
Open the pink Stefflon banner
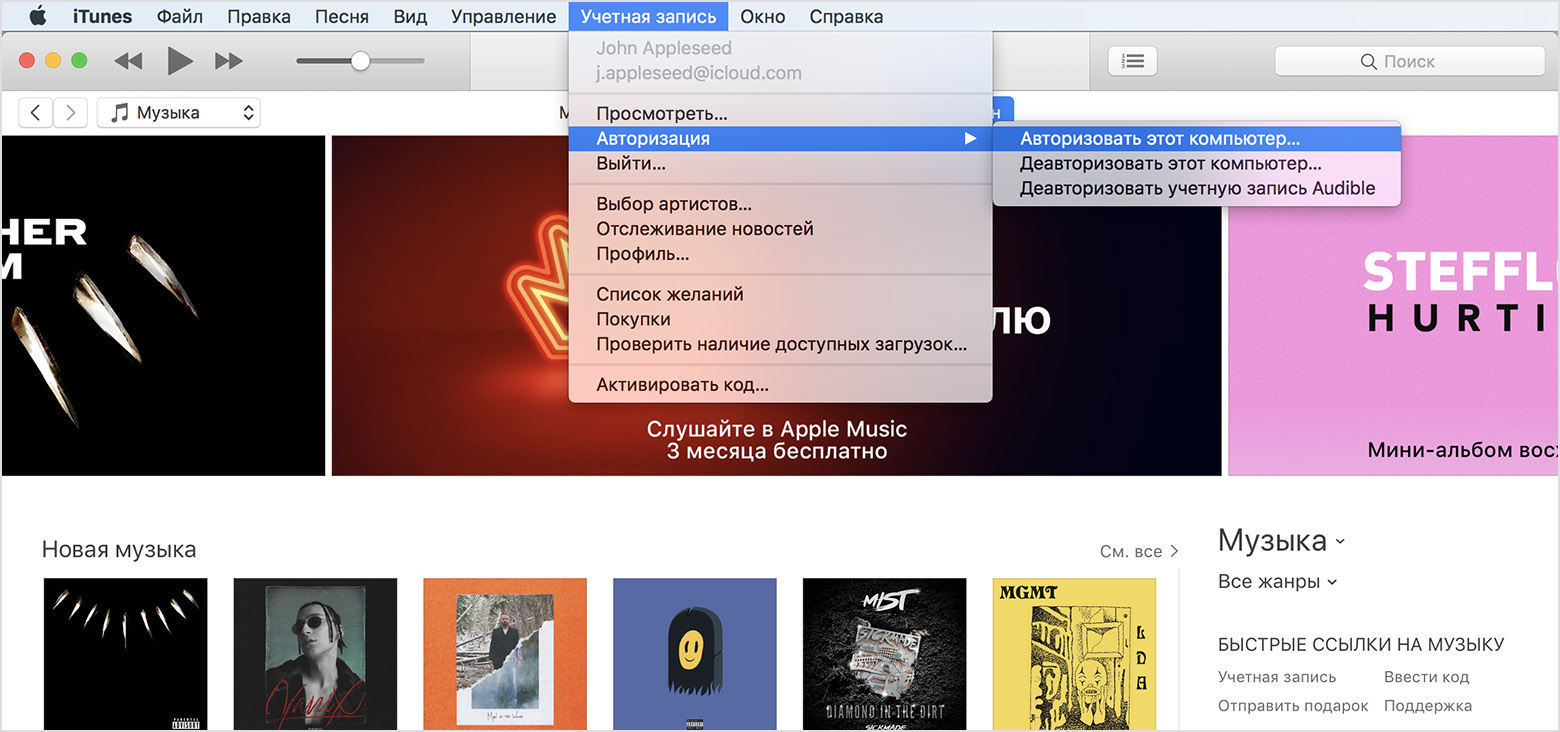1393,305
